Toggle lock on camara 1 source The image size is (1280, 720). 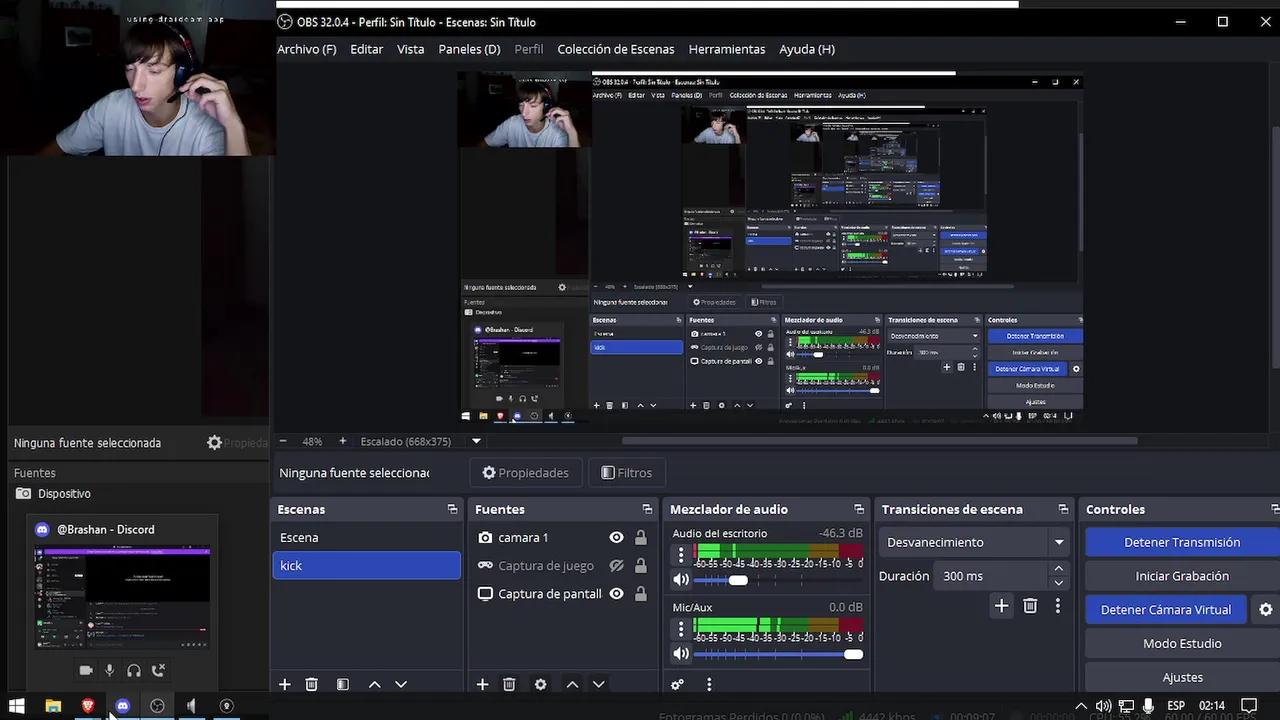tap(640, 537)
